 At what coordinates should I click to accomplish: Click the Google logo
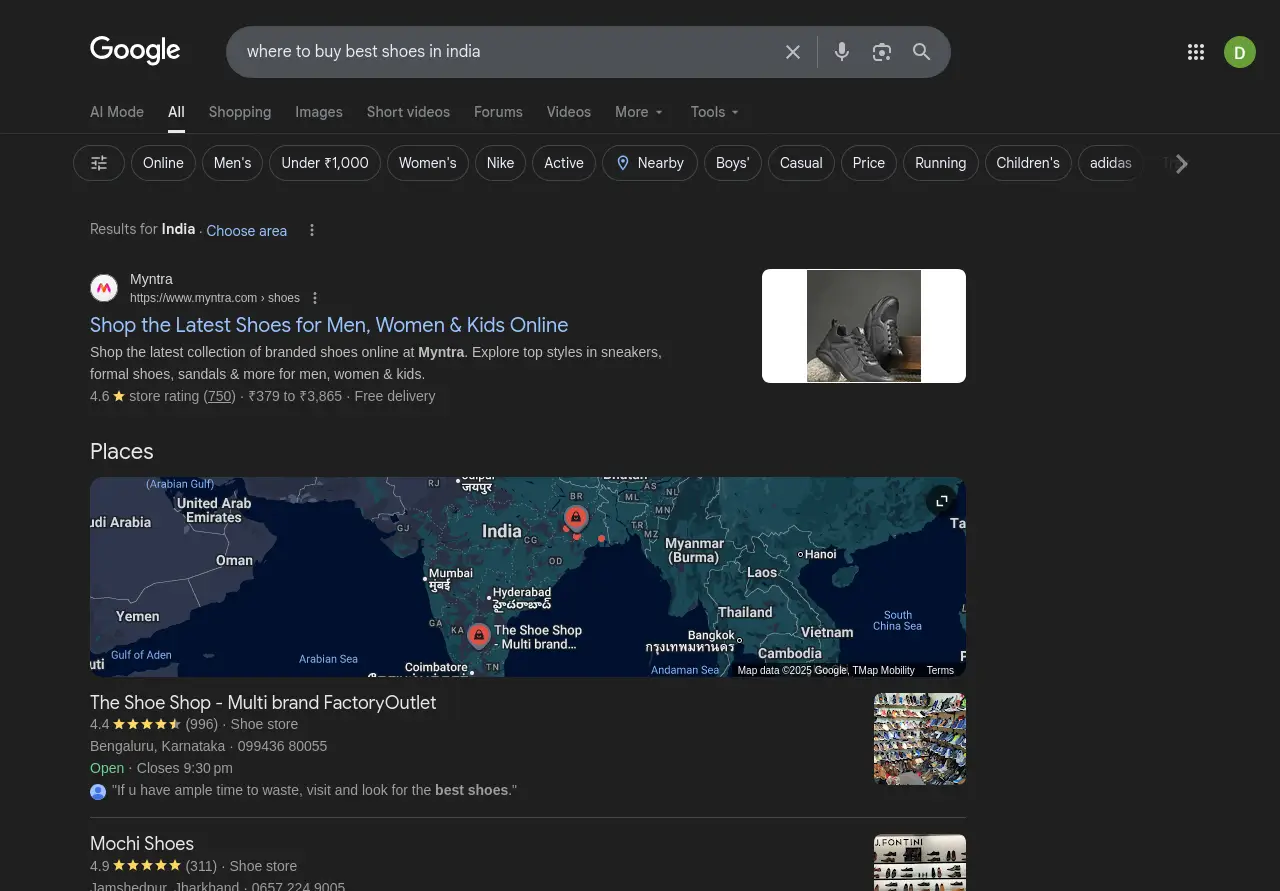[135, 51]
